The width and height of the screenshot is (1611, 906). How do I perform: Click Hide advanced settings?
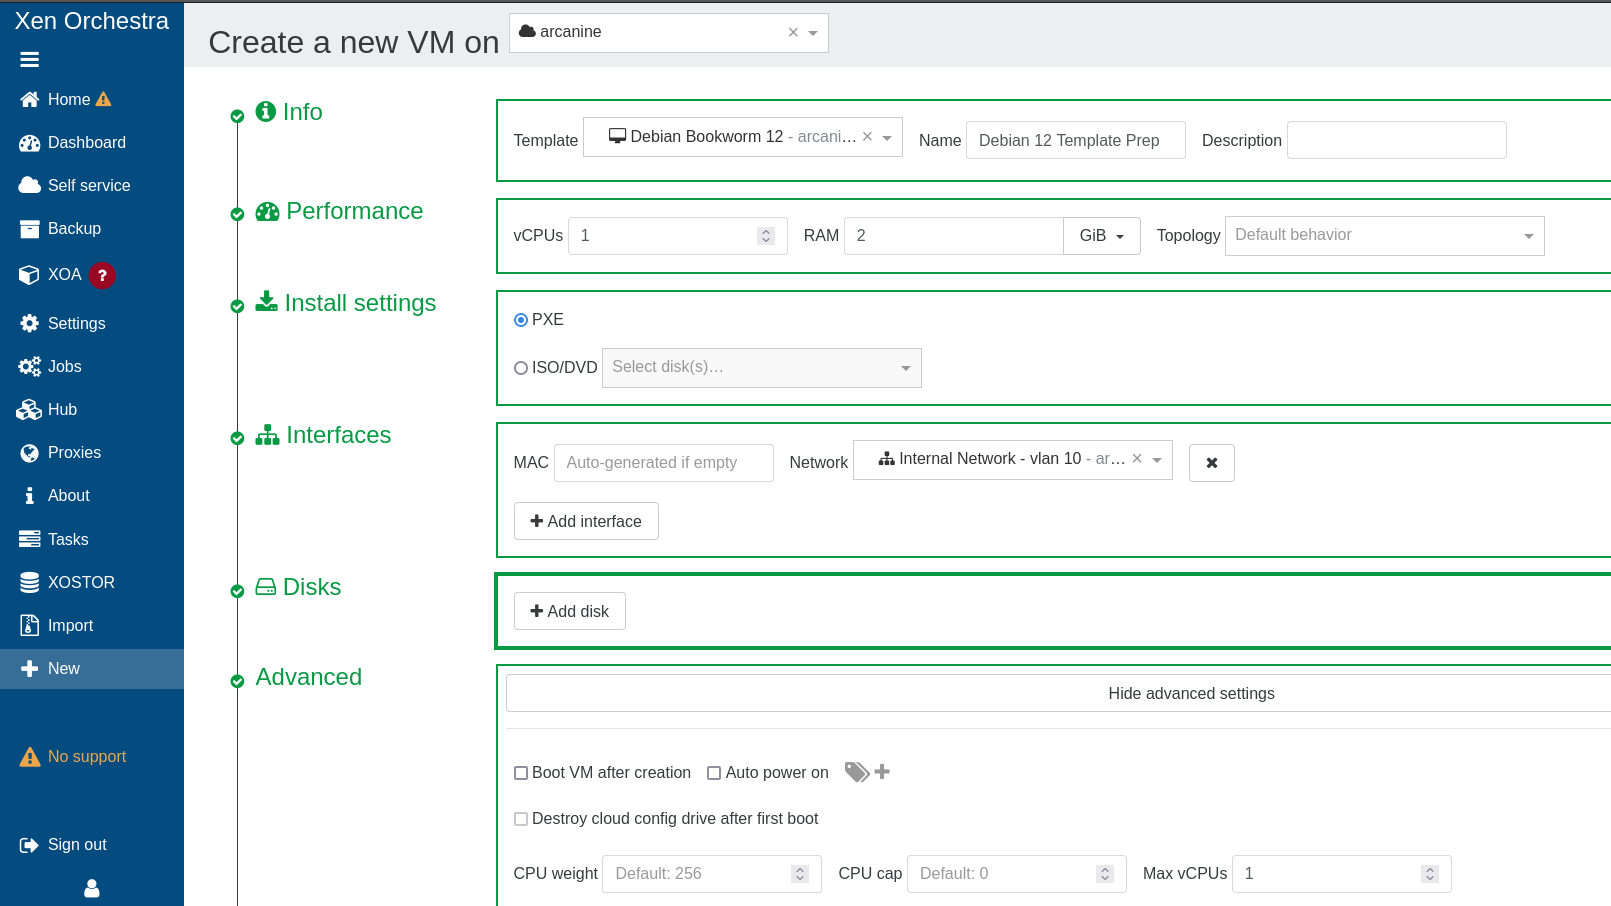click(x=1191, y=693)
